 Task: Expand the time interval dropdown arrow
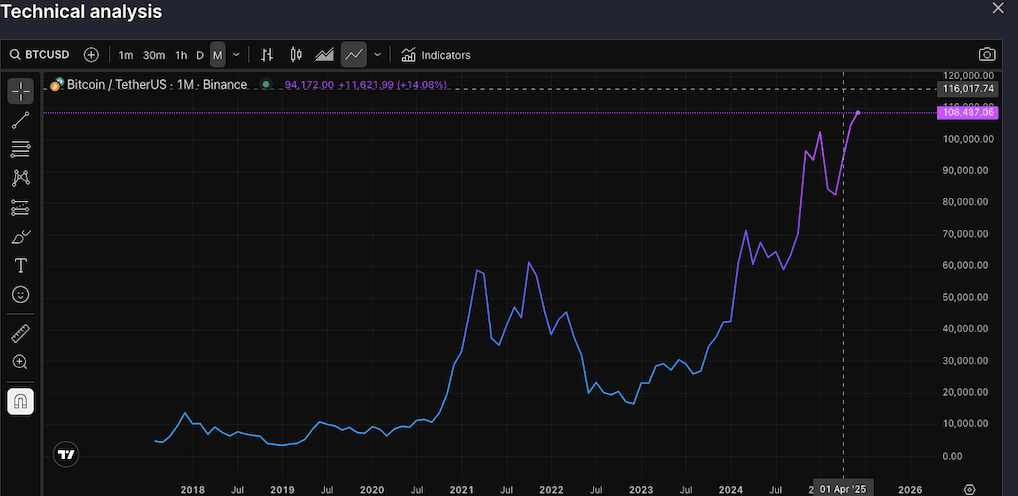[x=234, y=55]
